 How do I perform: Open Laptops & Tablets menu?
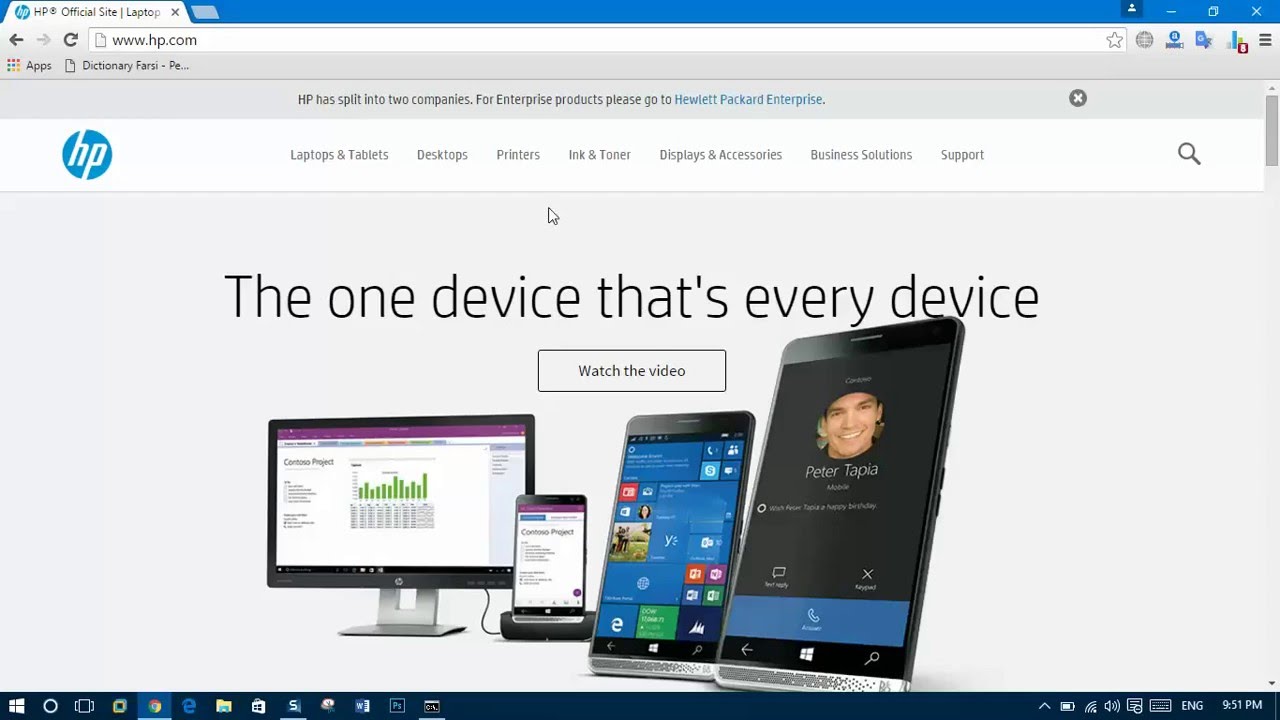coord(339,155)
